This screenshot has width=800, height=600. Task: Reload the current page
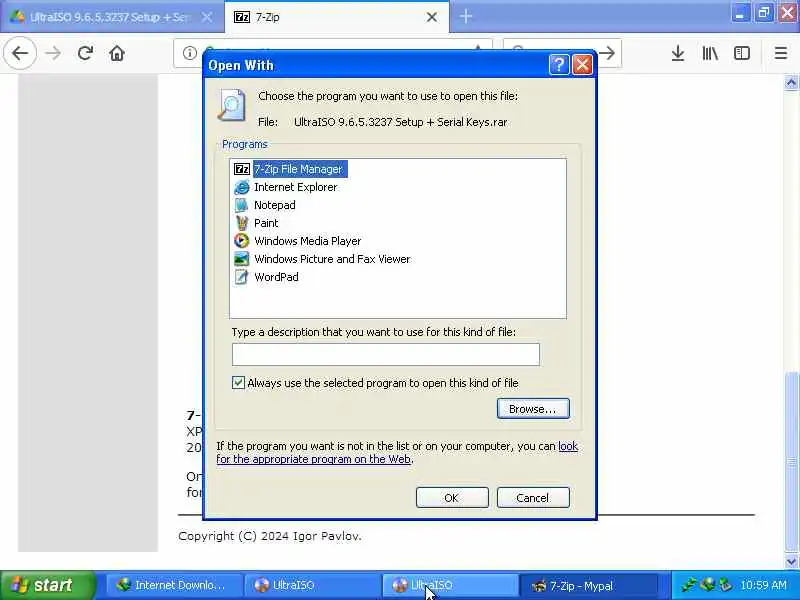pos(85,53)
